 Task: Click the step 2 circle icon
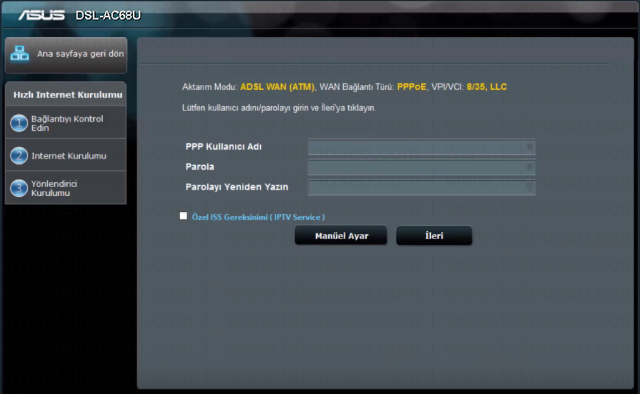[x=19, y=156]
